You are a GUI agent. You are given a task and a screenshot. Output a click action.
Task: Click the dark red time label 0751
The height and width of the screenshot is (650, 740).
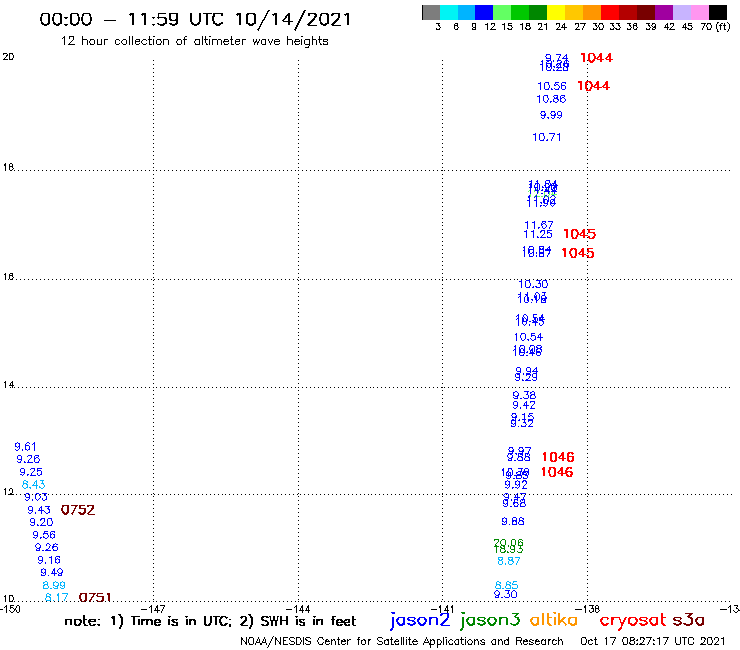(95, 598)
